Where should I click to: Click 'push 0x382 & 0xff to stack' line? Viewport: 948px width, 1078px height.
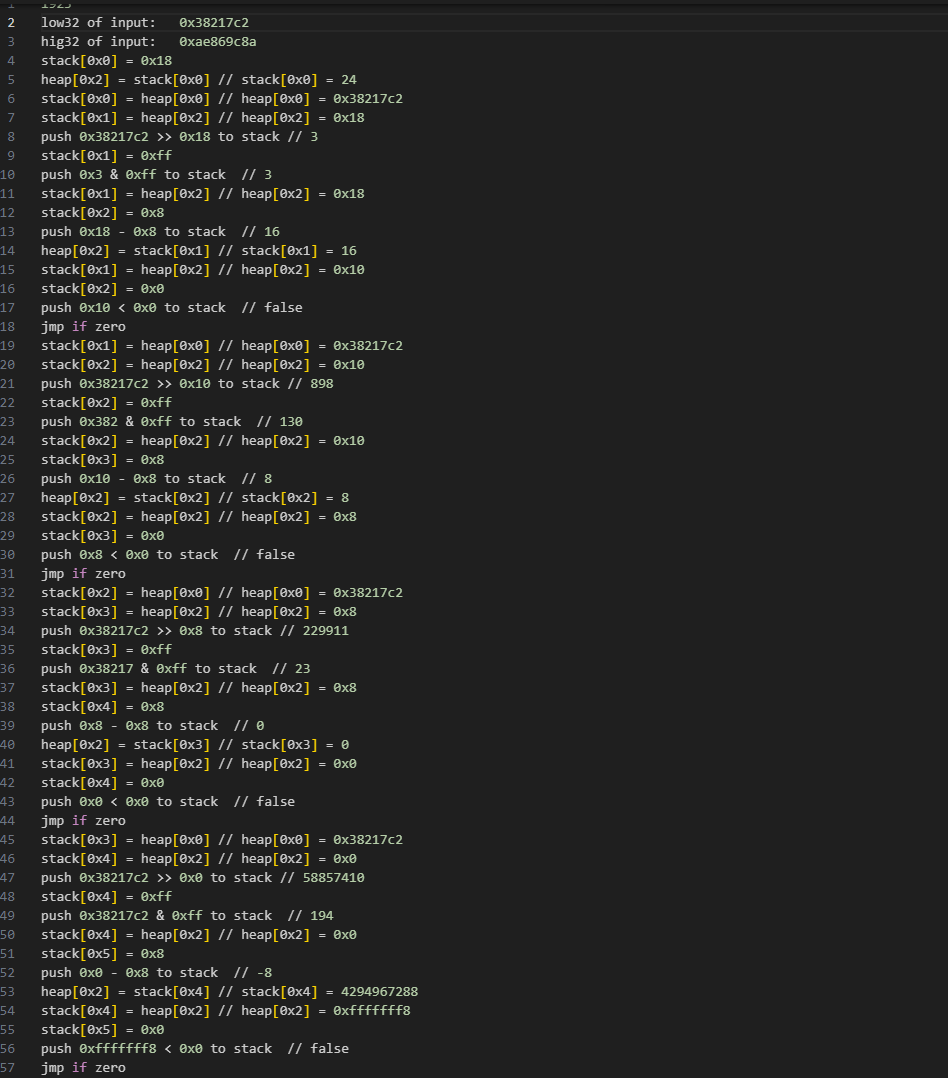tap(141, 421)
